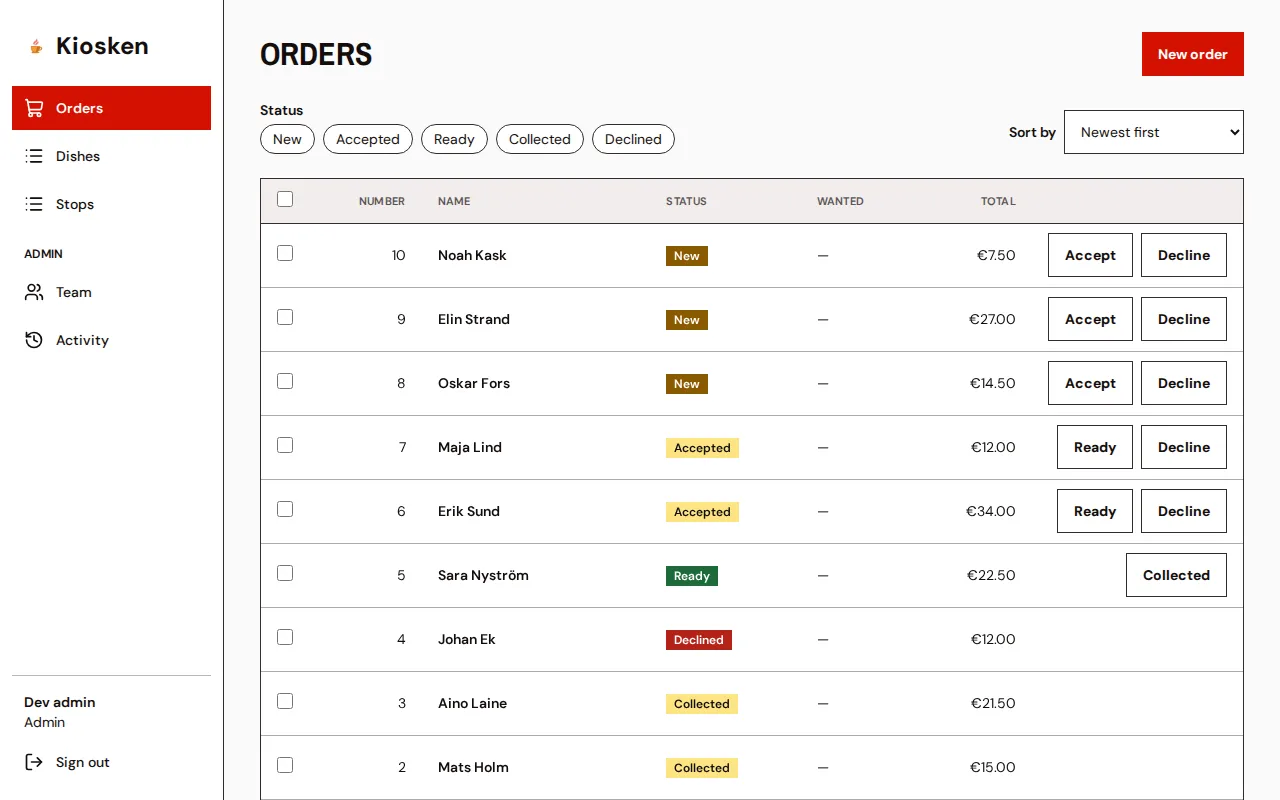1280x800 pixels.
Task: Decline Erik Sund's order
Action: pyautogui.click(x=1184, y=511)
